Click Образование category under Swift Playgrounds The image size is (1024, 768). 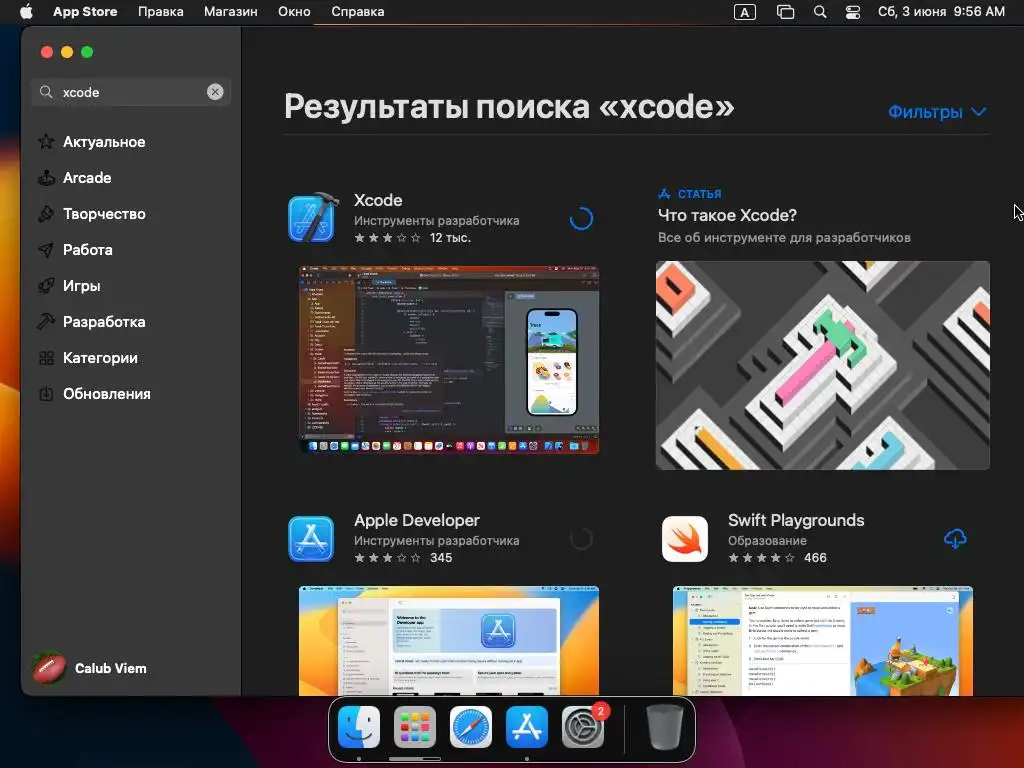(767, 541)
